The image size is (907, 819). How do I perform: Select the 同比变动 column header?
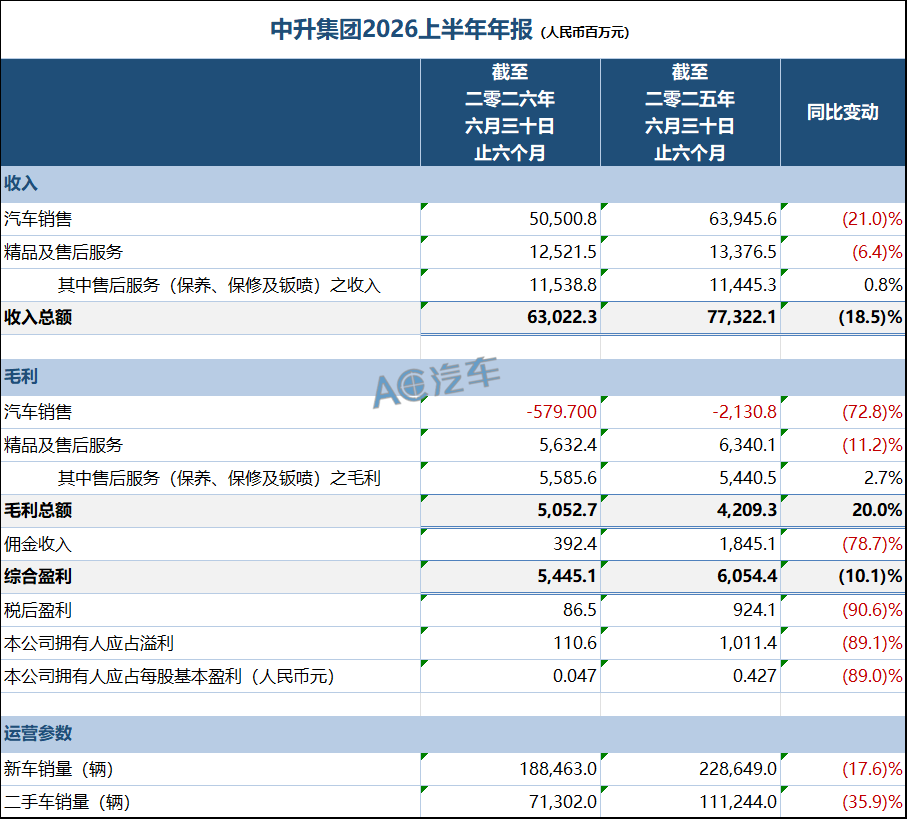tap(843, 112)
